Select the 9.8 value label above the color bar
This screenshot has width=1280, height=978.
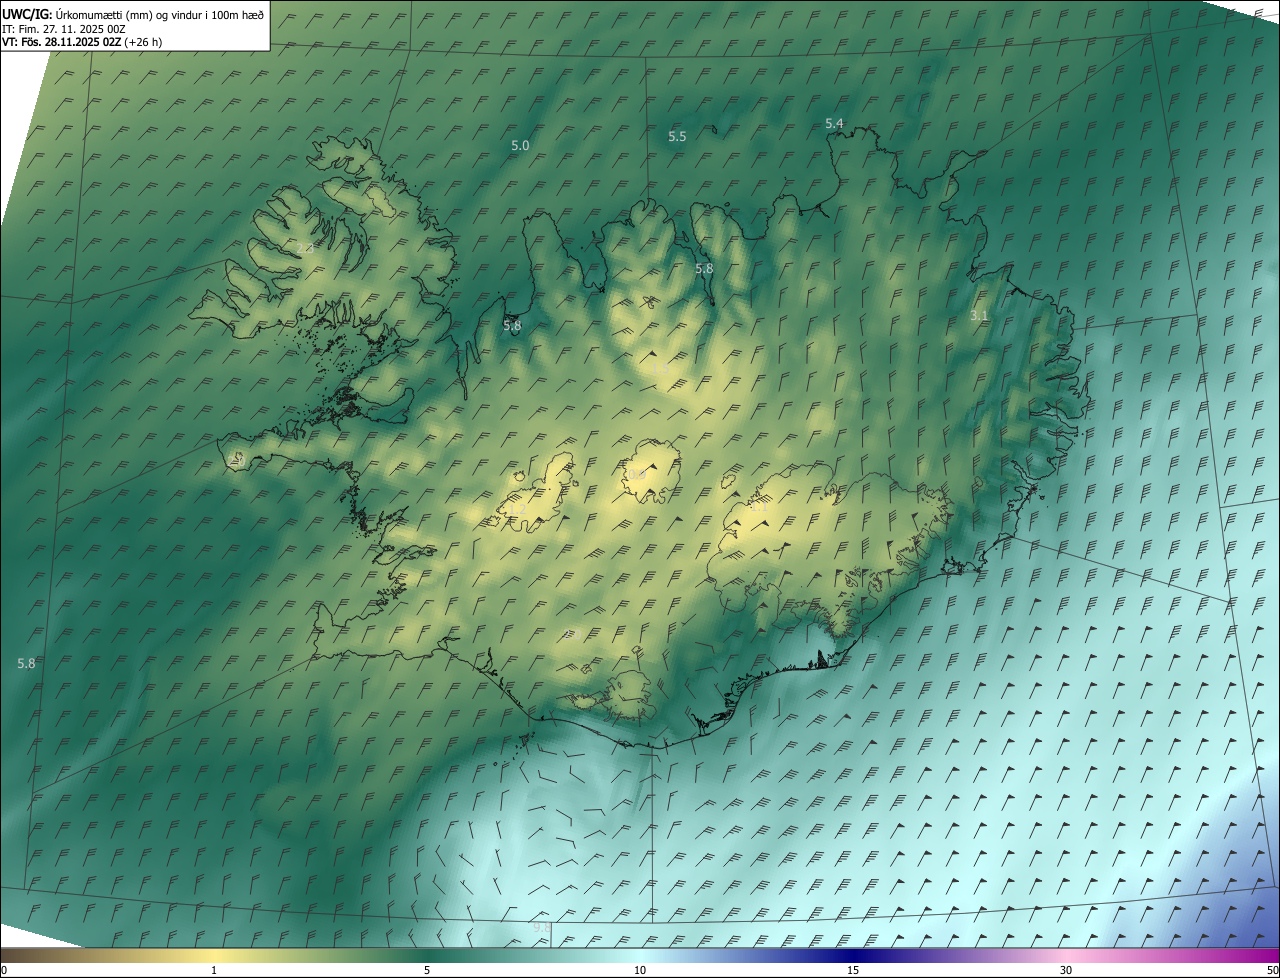pos(542,928)
